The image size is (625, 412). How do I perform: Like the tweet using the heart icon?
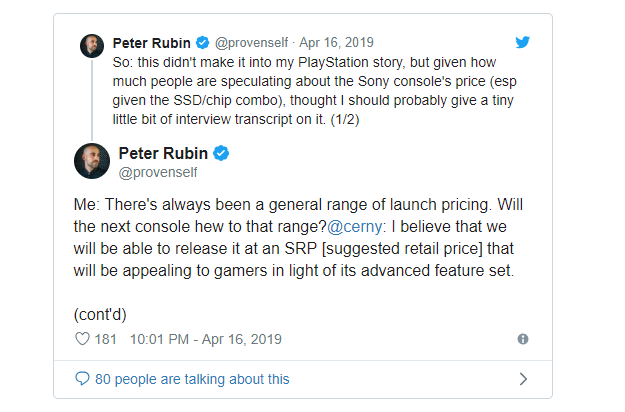pos(83,339)
